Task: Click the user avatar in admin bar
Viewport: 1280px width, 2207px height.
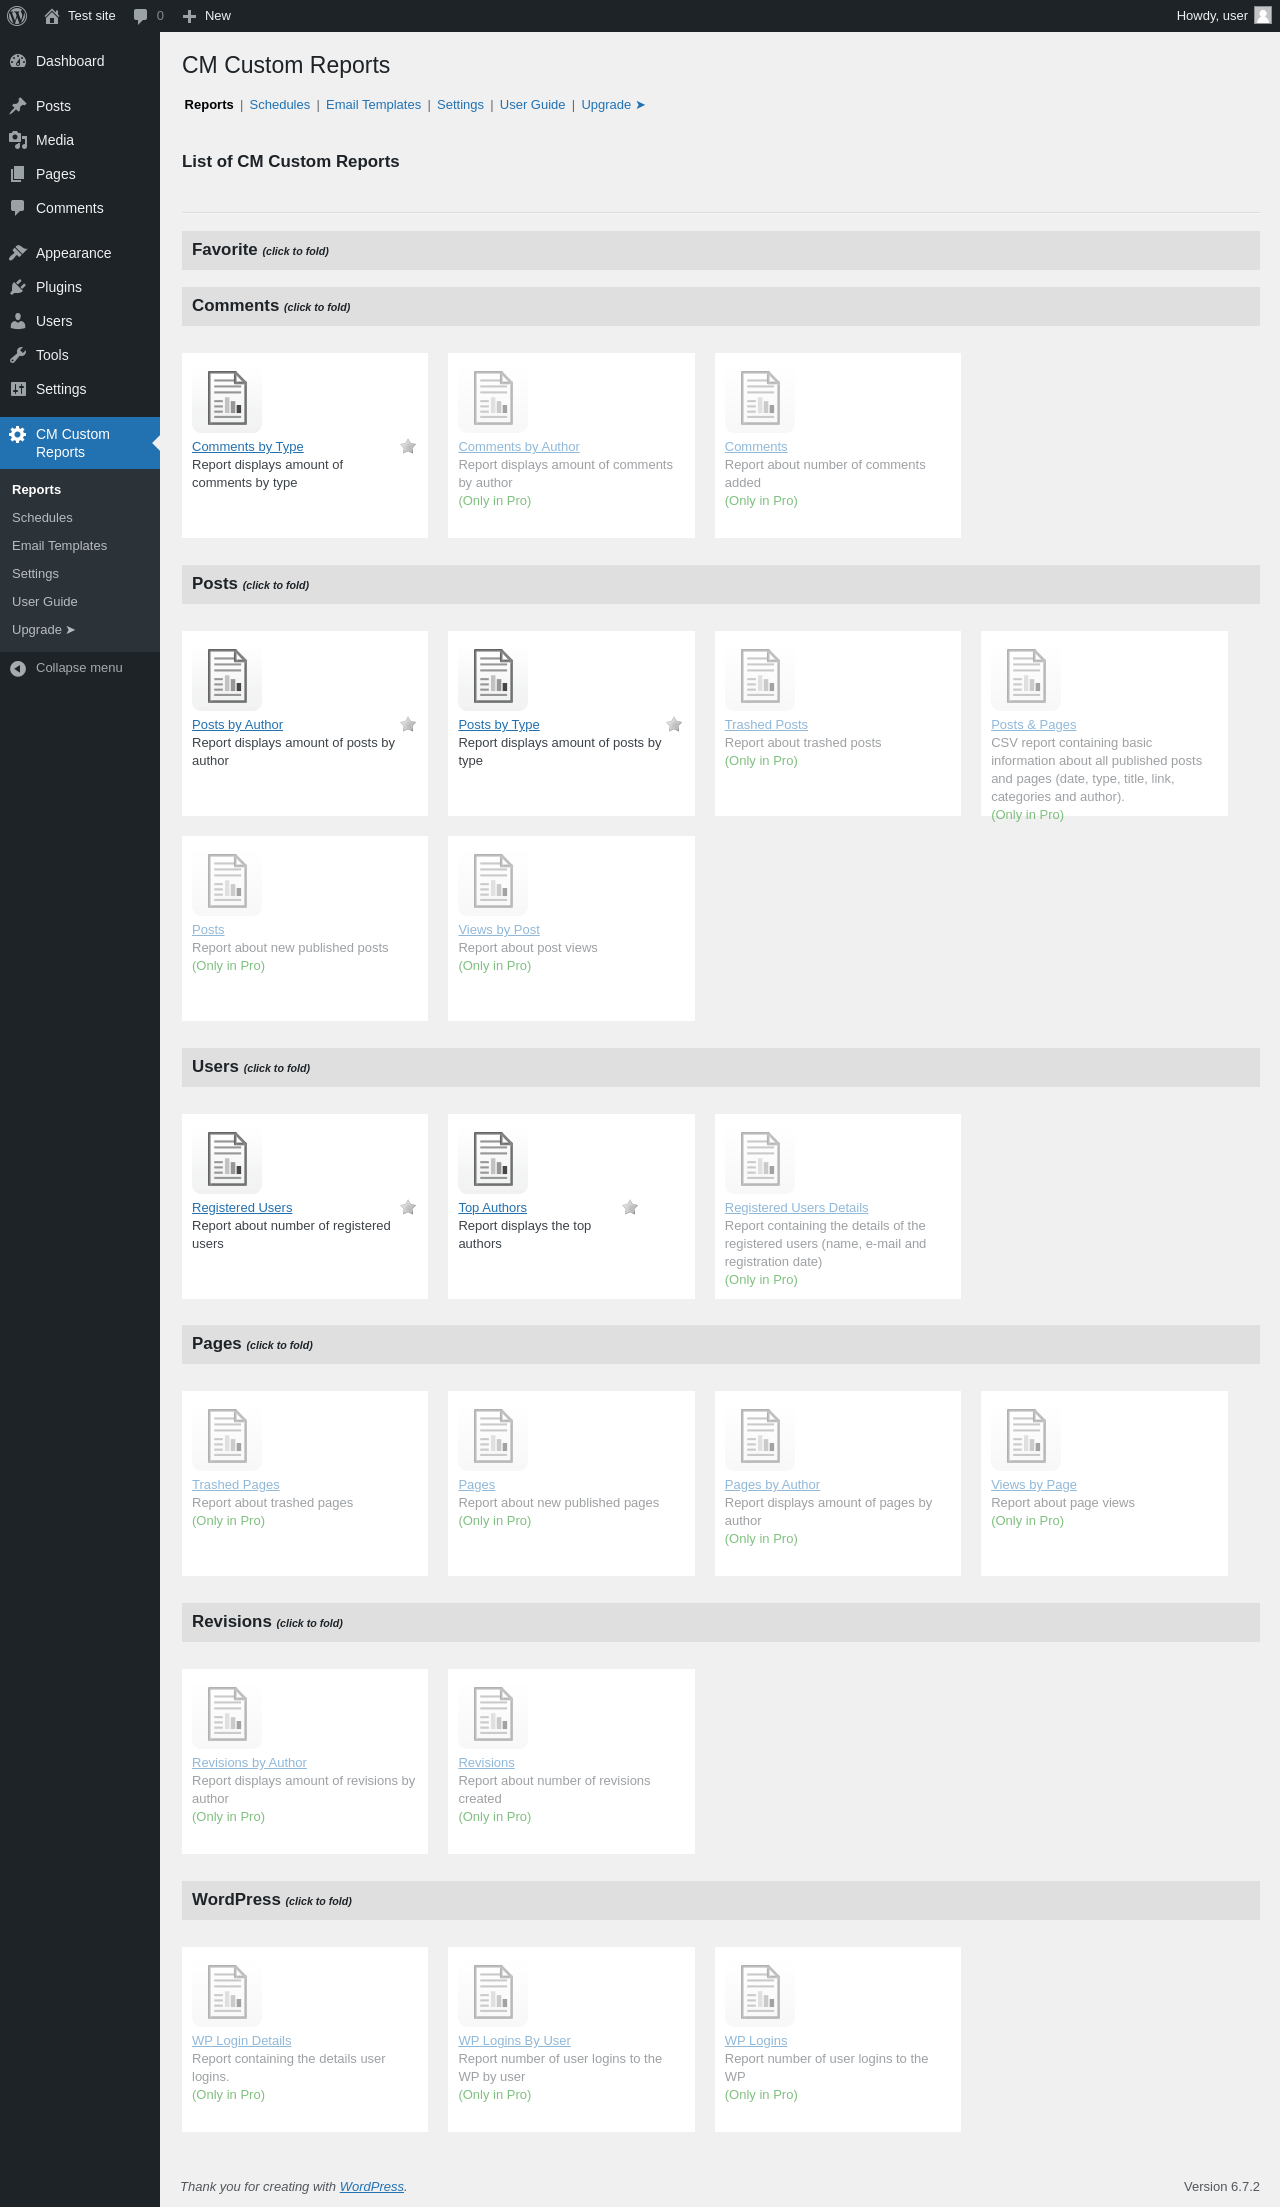Action: pos(1263,16)
